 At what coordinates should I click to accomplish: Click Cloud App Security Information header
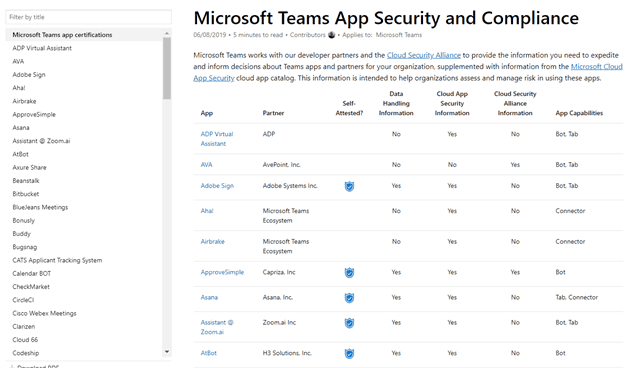(x=452, y=104)
